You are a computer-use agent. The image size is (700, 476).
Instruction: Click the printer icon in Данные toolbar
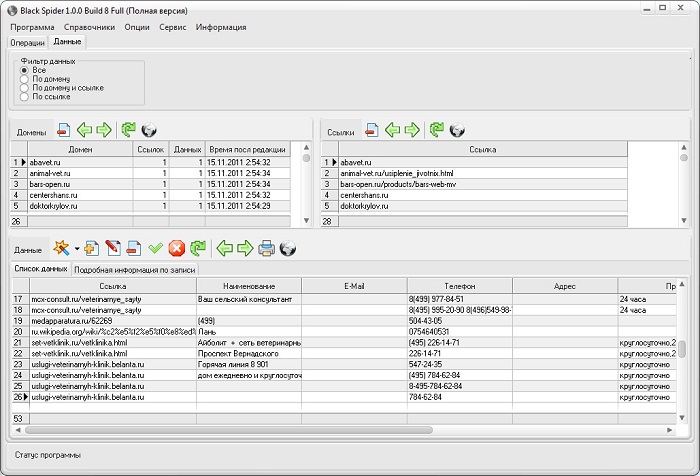pyautogui.click(x=266, y=248)
